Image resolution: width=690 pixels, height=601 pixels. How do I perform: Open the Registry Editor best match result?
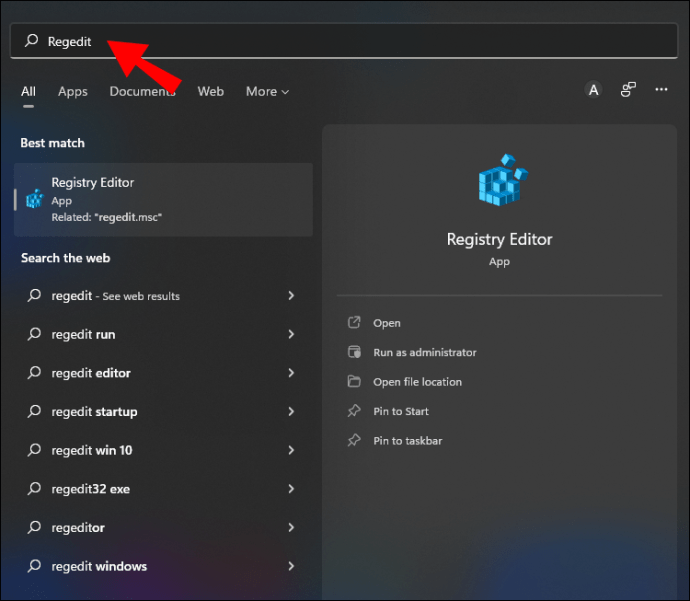tap(163, 200)
